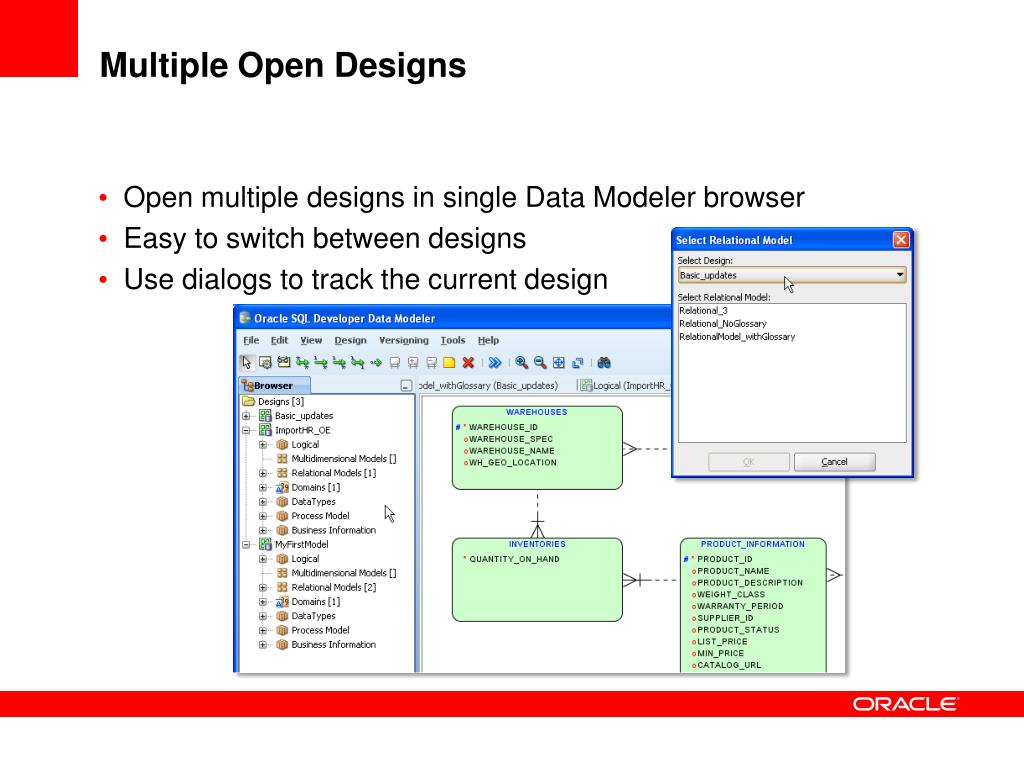Viewport: 1024px width, 768px height.
Task: Click the WAREHOUSE_NAME attribute
Action: pos(511,451)
